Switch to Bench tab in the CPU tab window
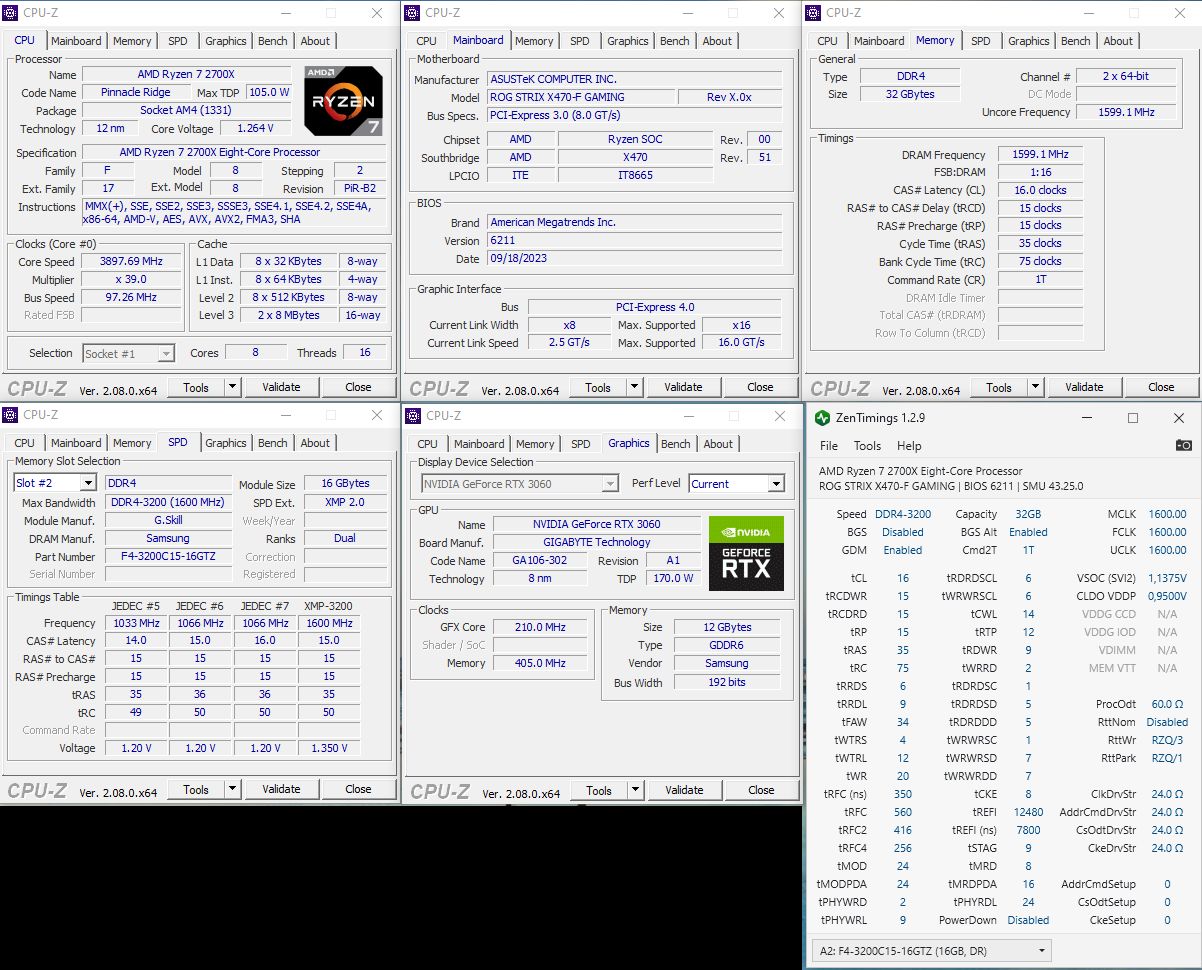This screenshot has width=1202, height=970. click(x=272, y=41)
